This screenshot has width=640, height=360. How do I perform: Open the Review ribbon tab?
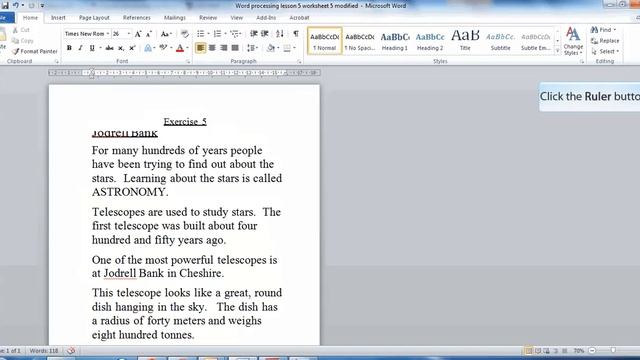208,18
